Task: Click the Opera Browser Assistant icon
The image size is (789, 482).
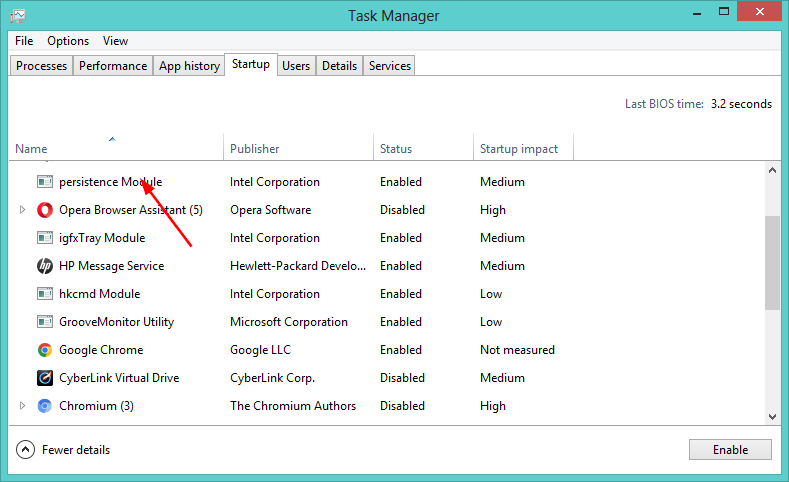Action: tap(45, 210)
